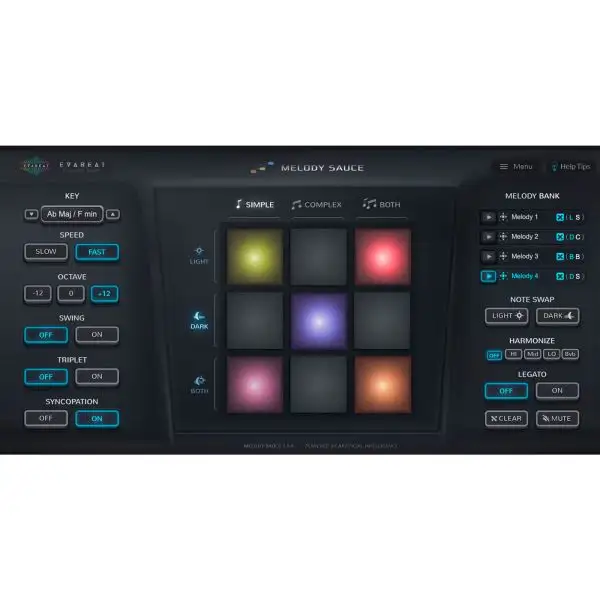Click the Evabeat logo icon
The width and height of the screenshot is (600, 600).
coord(35,167)
